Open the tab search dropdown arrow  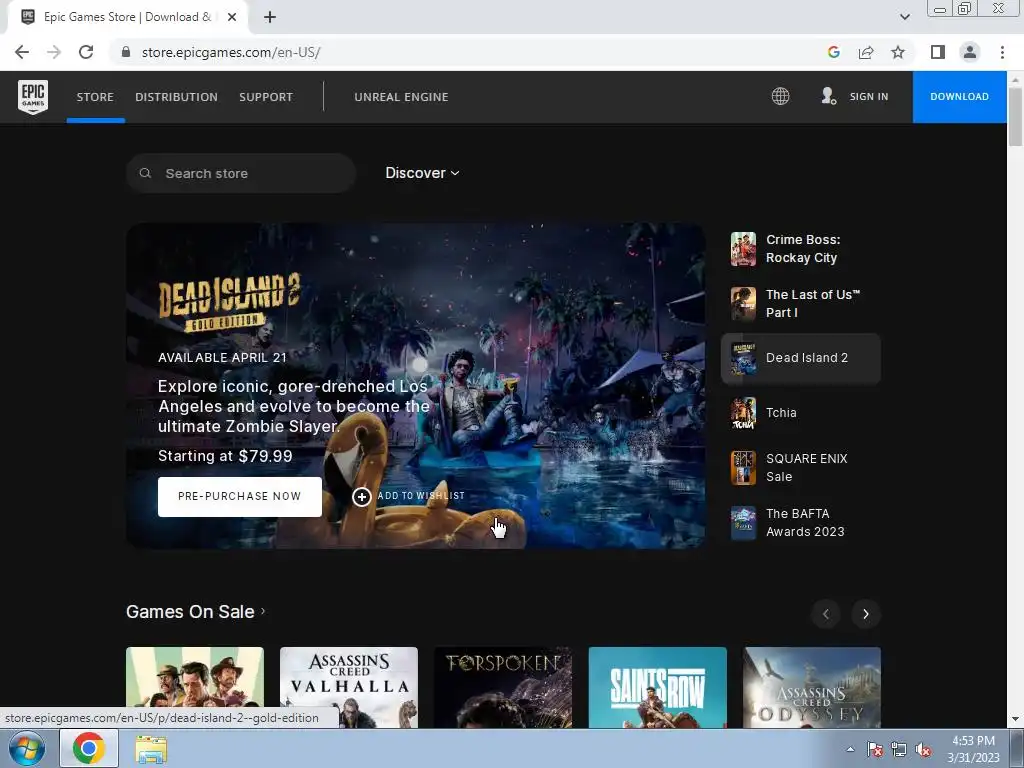(x=904, y=17)
